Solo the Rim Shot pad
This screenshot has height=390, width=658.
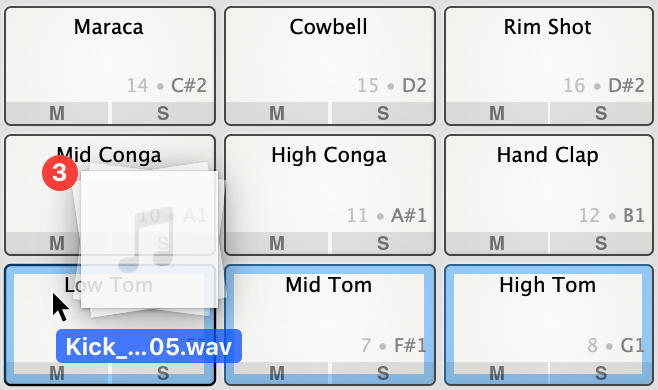(x=601, y=113)
